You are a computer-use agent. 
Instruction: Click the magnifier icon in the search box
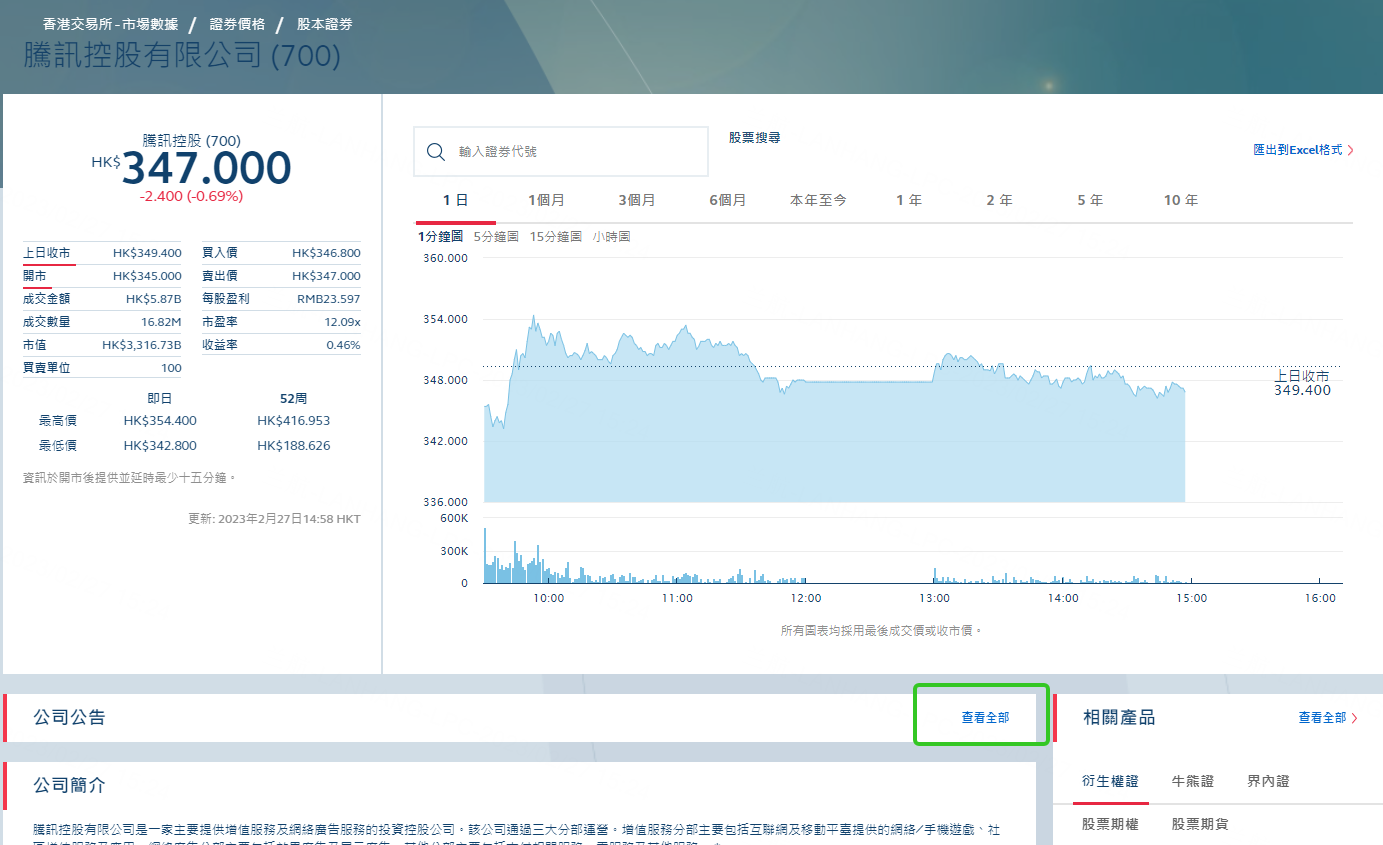coord(435,152)
